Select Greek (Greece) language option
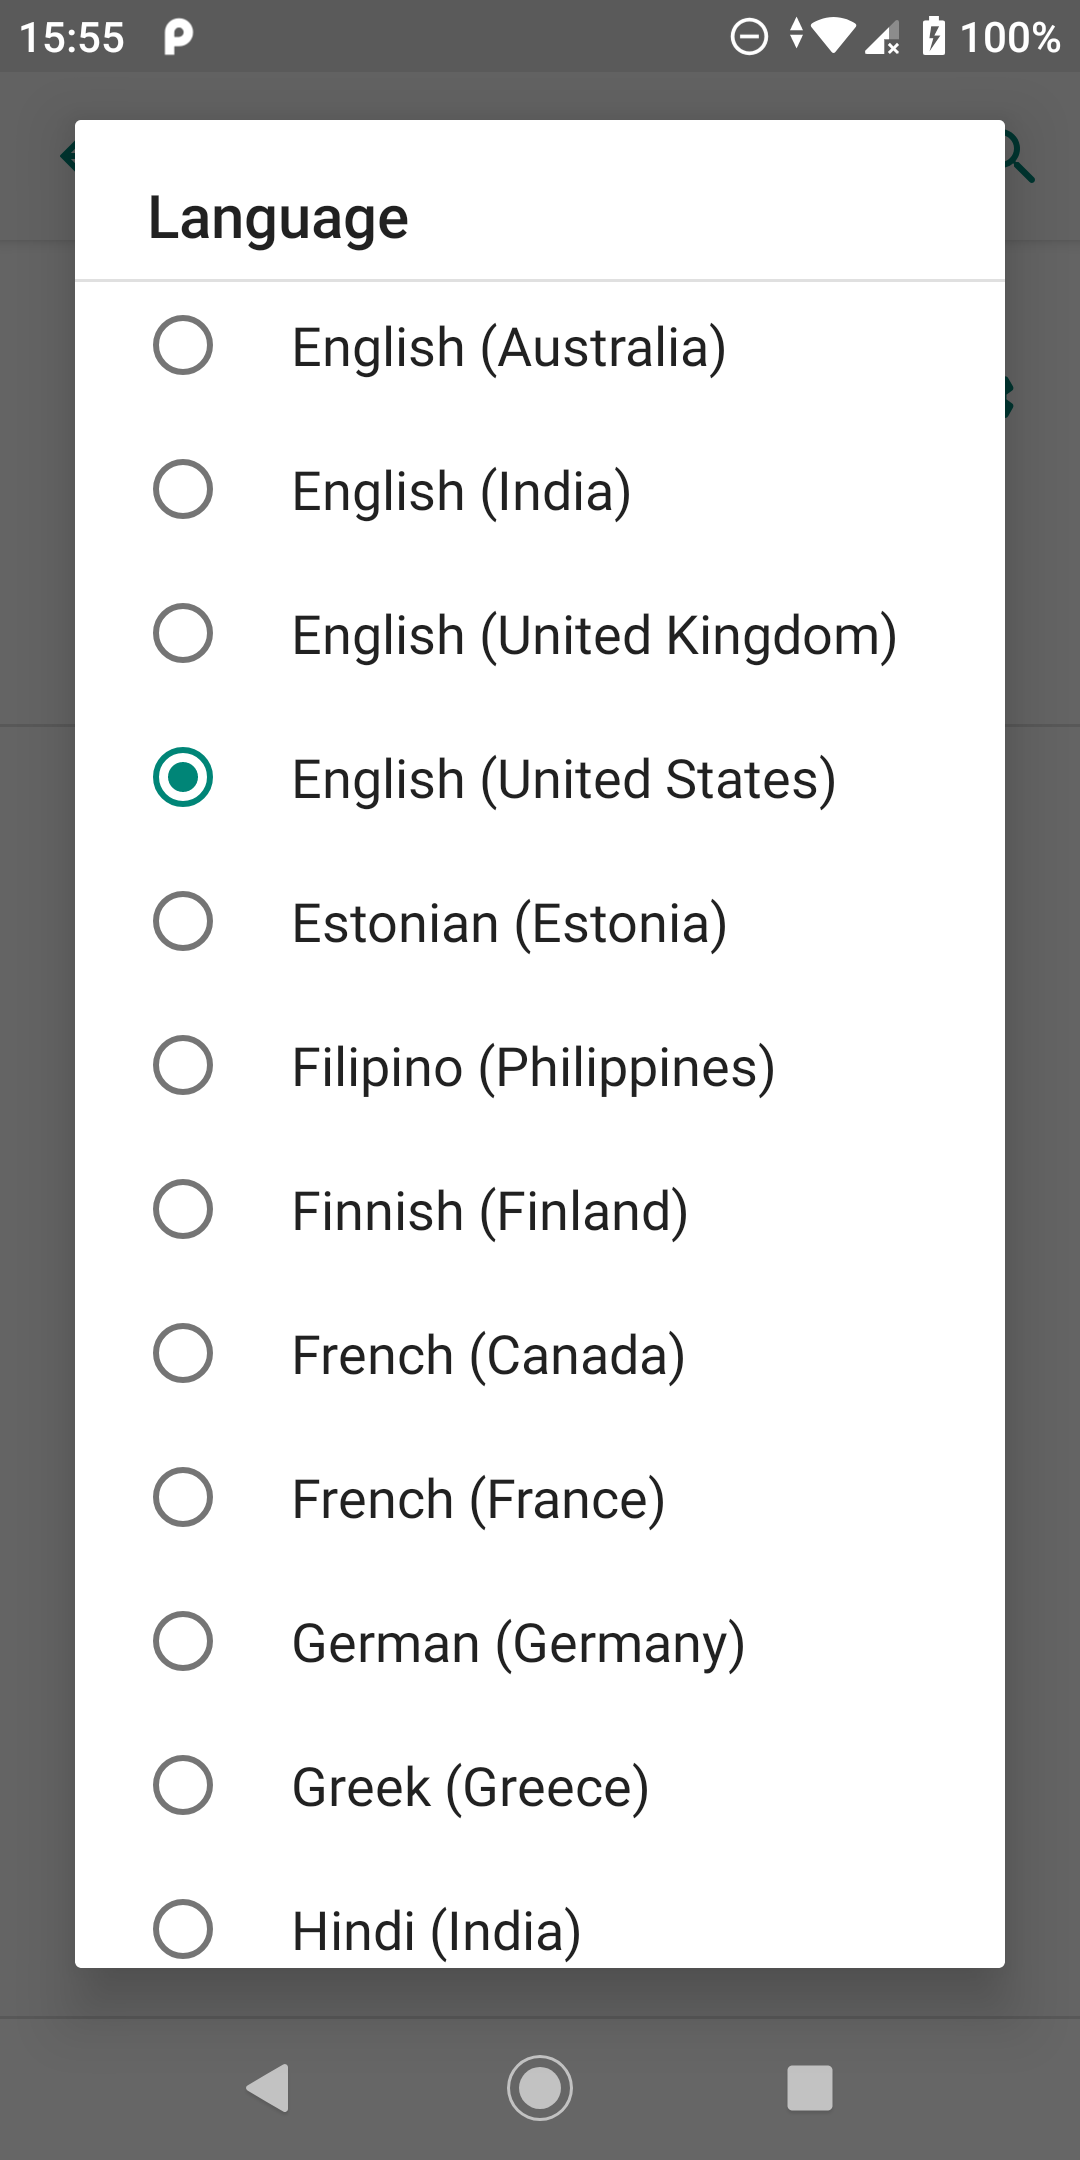1080x2160 pixels. 183,1786
